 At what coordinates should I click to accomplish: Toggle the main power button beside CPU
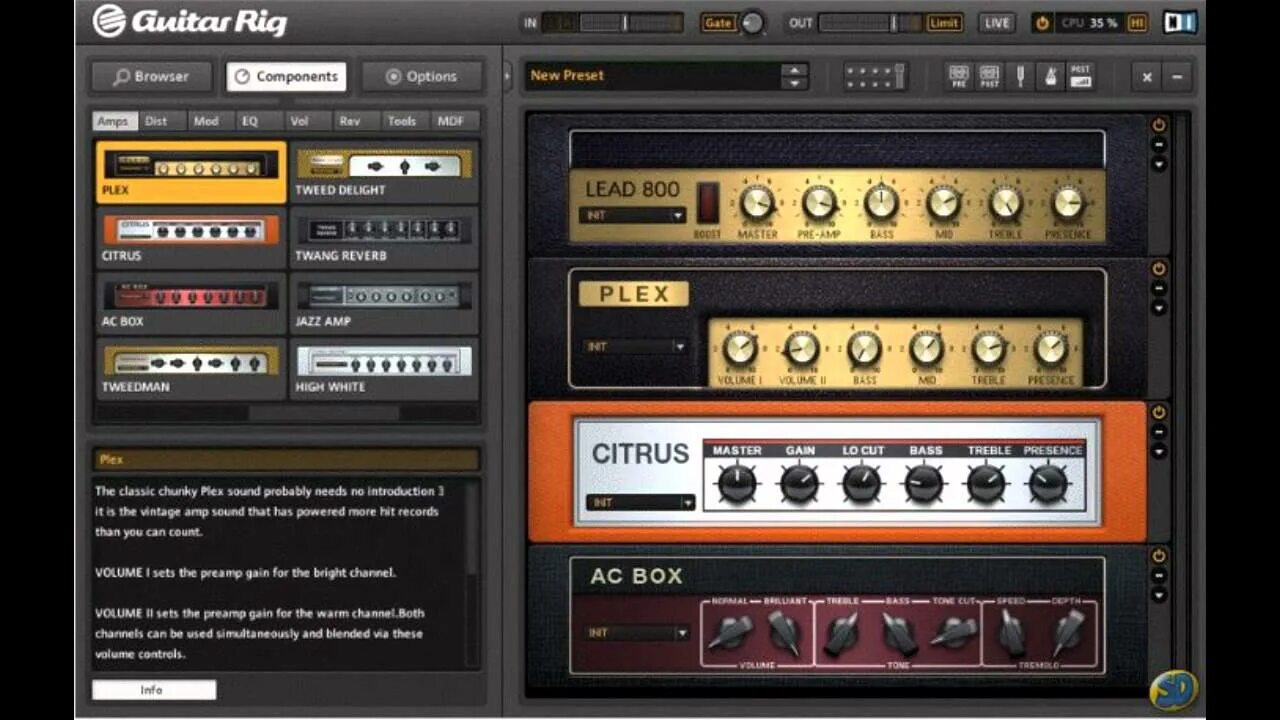(x=1043, y=23)
